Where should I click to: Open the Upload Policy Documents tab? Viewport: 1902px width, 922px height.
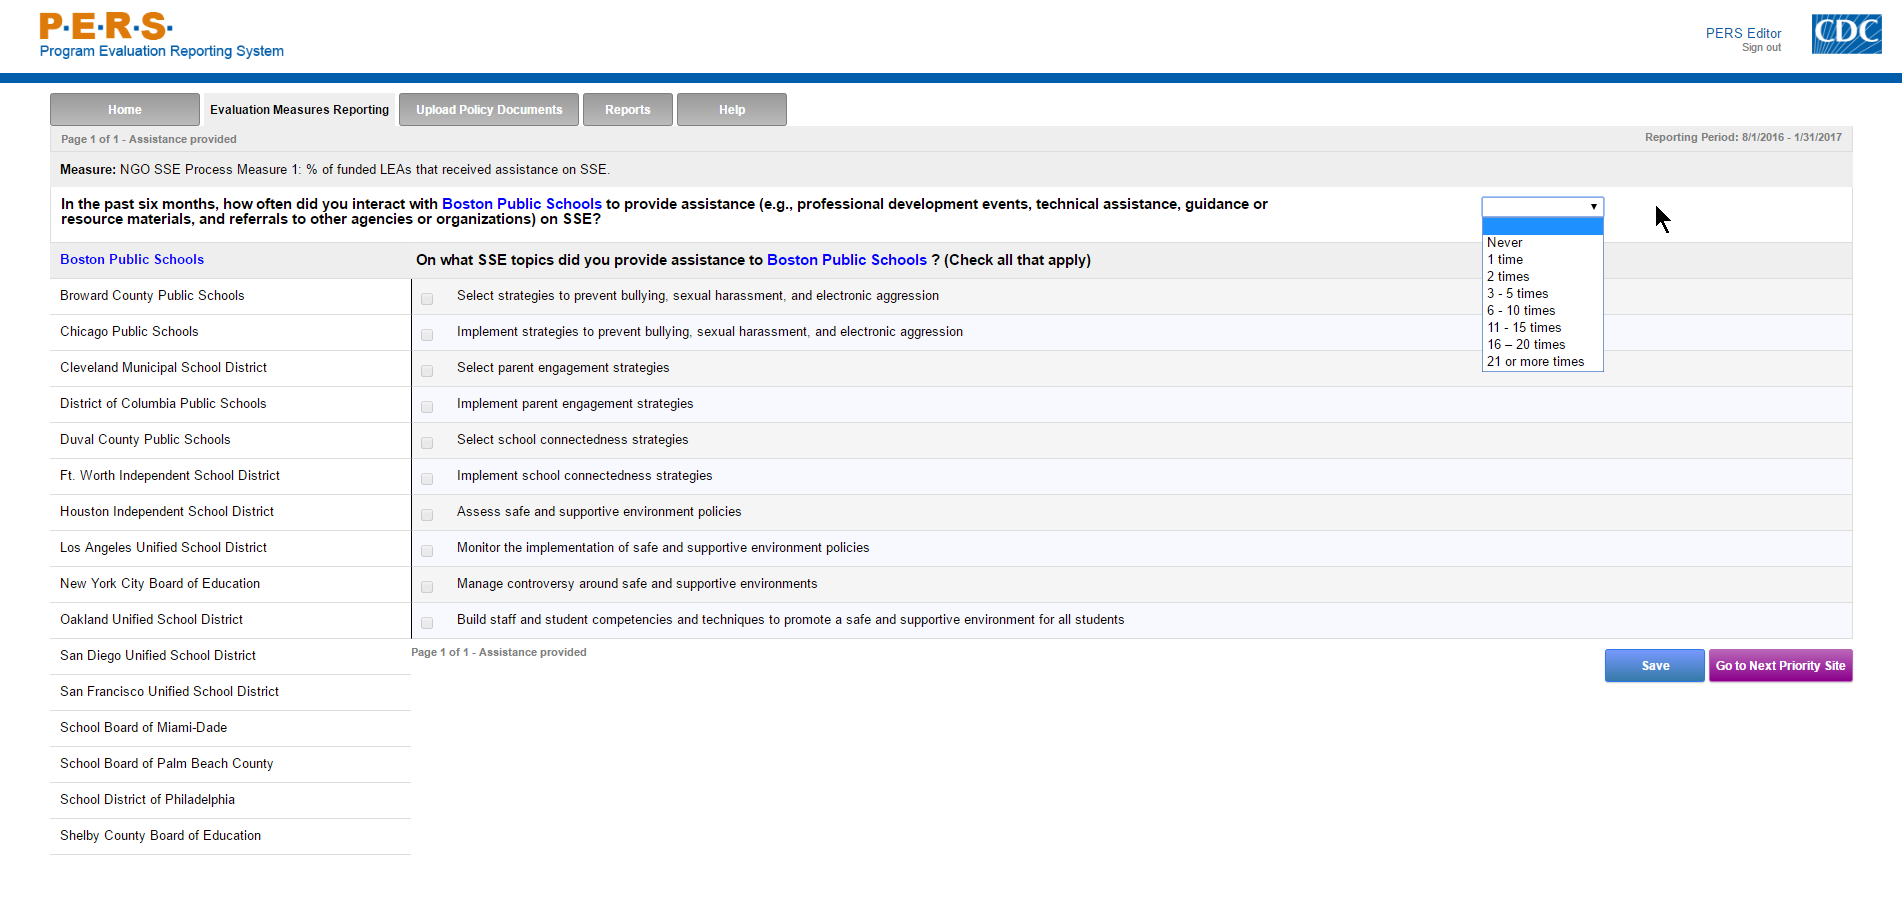point(489,110)
